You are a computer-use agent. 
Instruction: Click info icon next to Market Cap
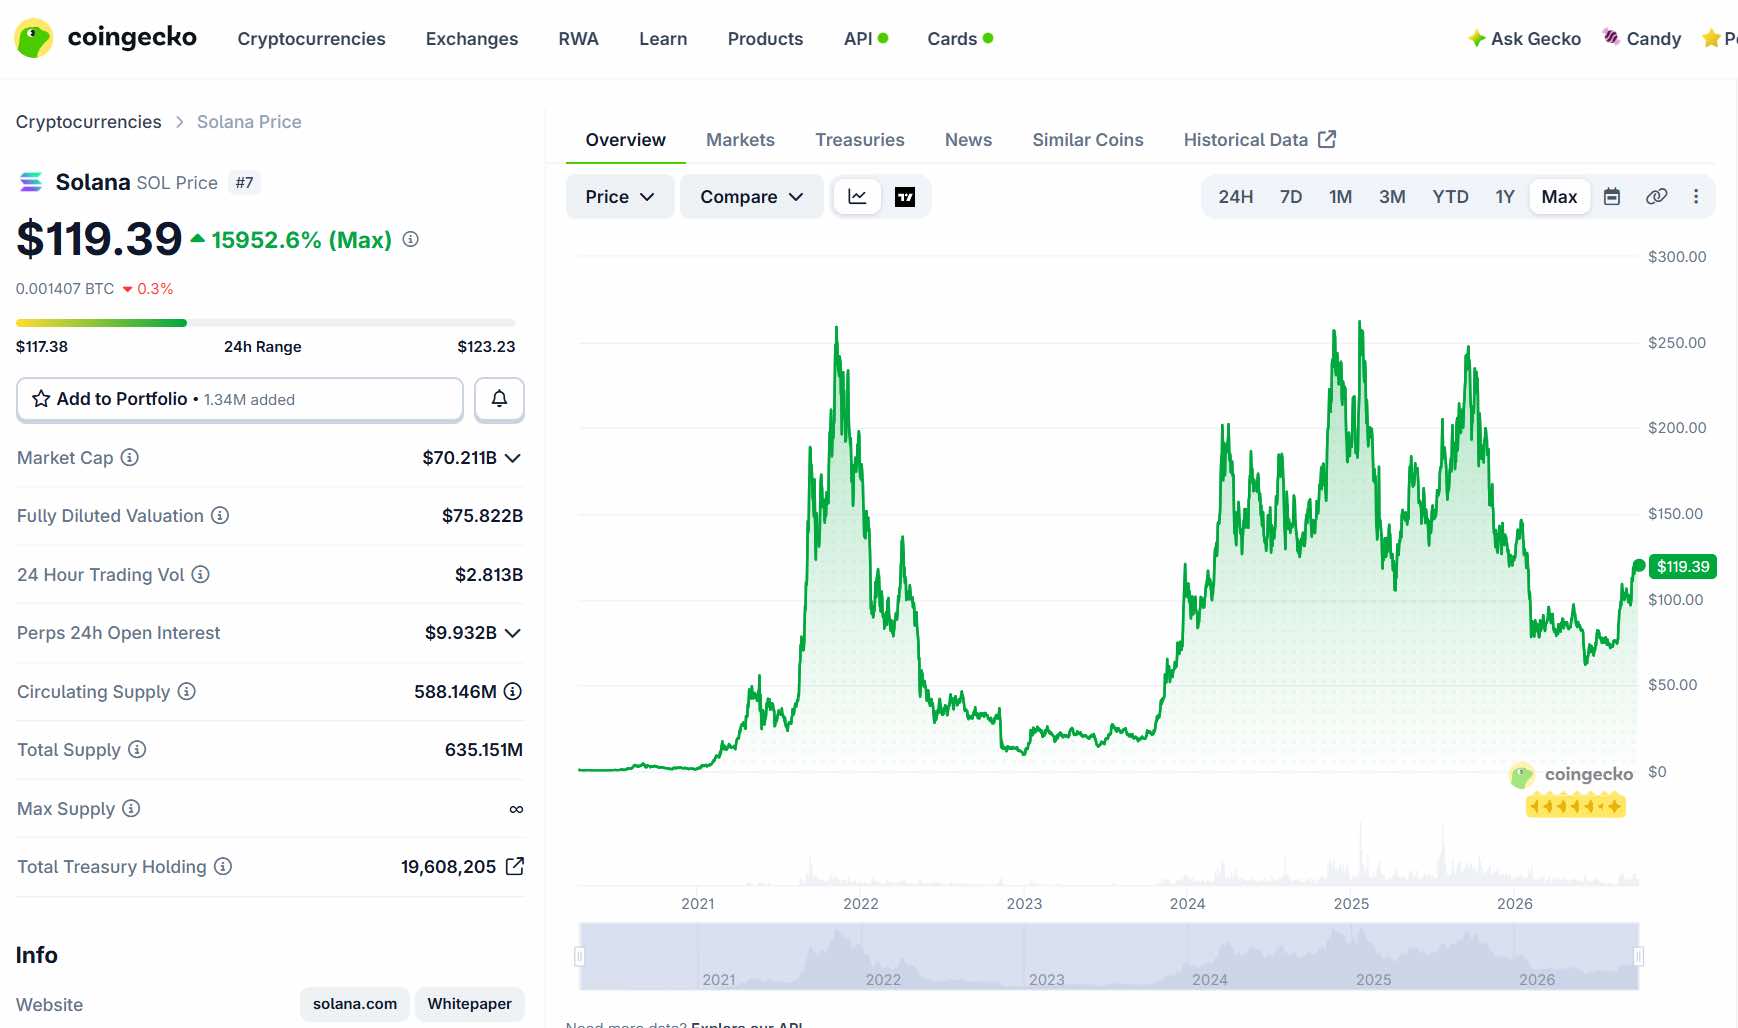click(130, 457)
